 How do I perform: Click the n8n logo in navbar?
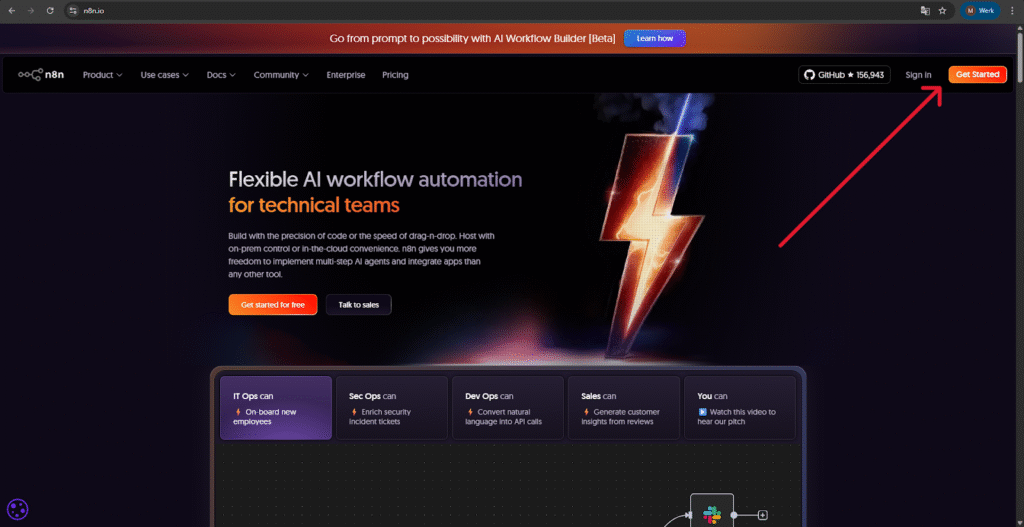tap(42, 75)
